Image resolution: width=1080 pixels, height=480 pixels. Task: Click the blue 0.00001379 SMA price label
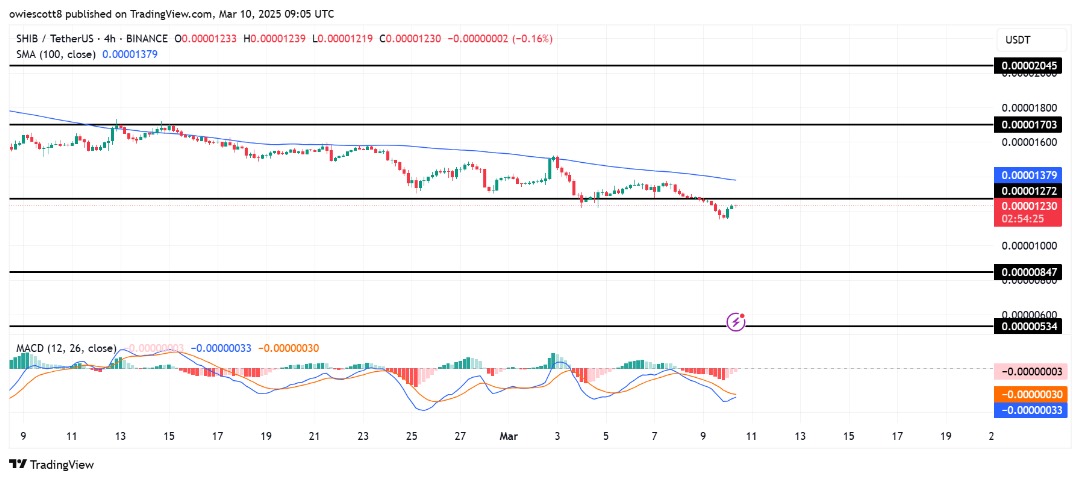pyautogui.click(x=1028, y=174)
